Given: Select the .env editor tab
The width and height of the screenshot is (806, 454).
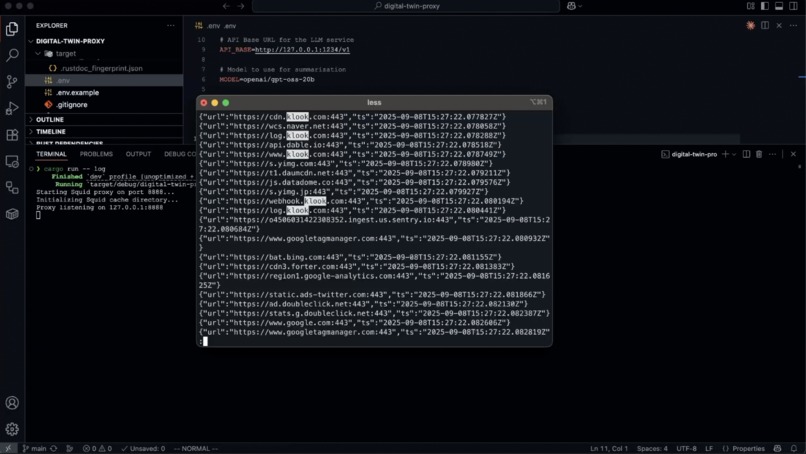Looking at the screenshot, I should tap(215, 26).
